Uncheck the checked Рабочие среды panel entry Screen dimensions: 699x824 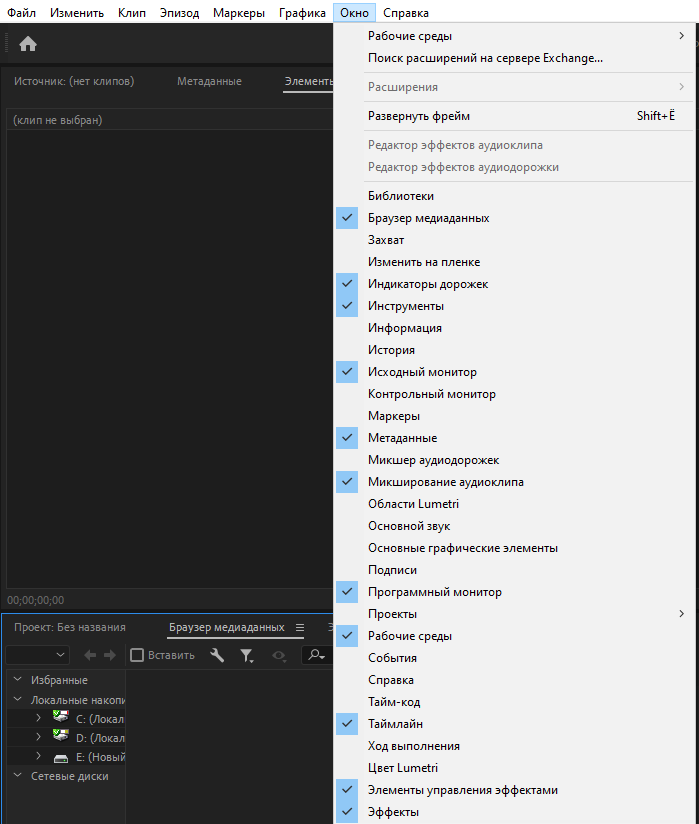click(513, 636)
